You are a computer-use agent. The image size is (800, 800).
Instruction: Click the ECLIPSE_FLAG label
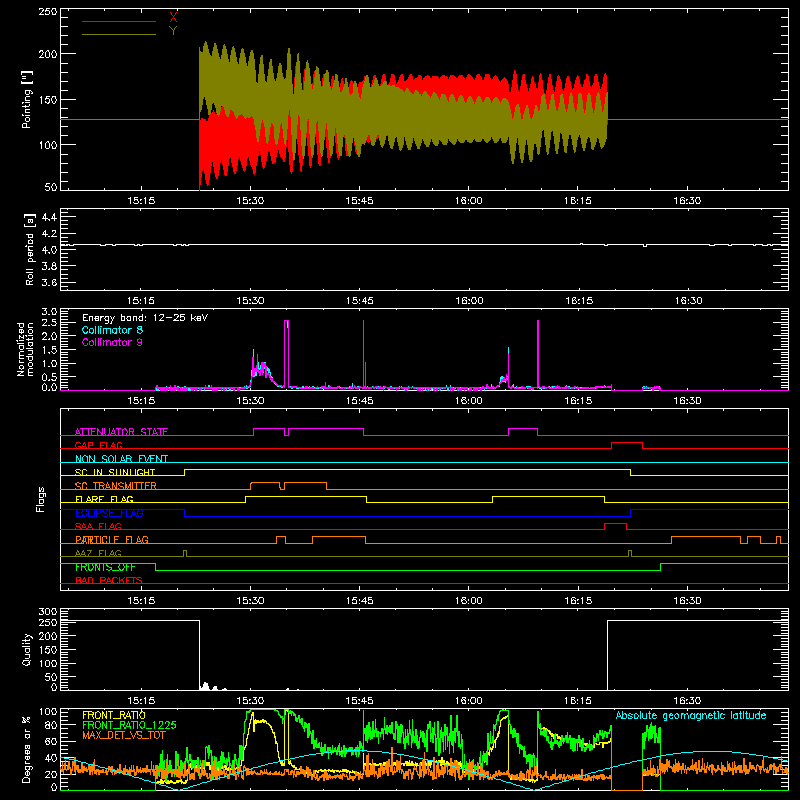coord(109,513)
